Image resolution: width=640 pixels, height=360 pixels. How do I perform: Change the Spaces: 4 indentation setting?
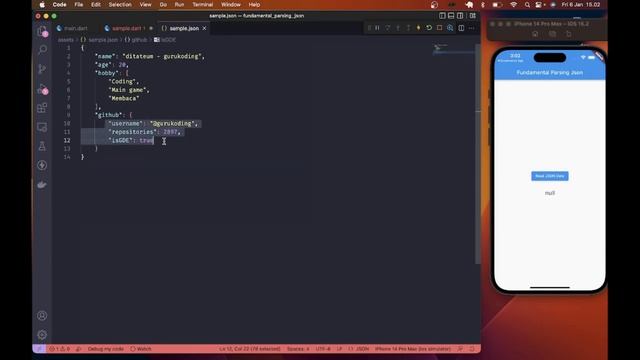pyautogui.click(x=298, y=349)
